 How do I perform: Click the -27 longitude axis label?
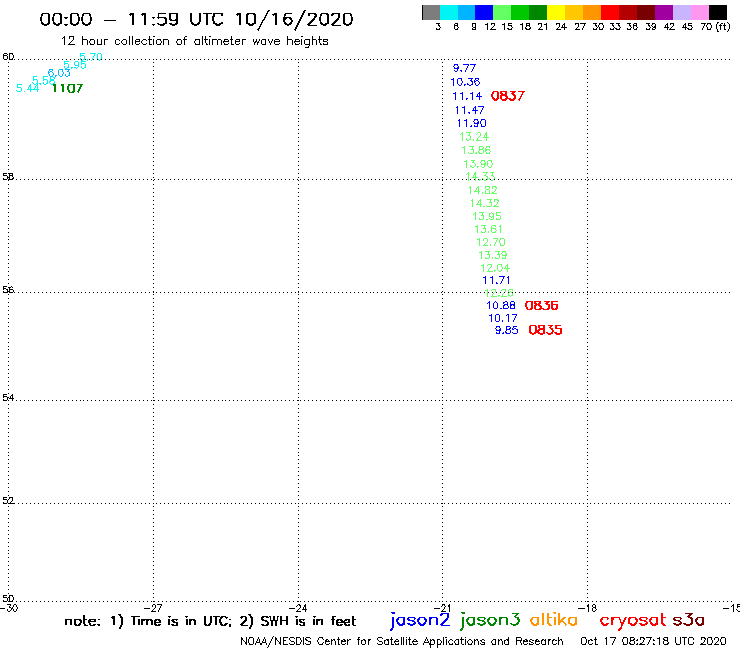tap(153, 608)
